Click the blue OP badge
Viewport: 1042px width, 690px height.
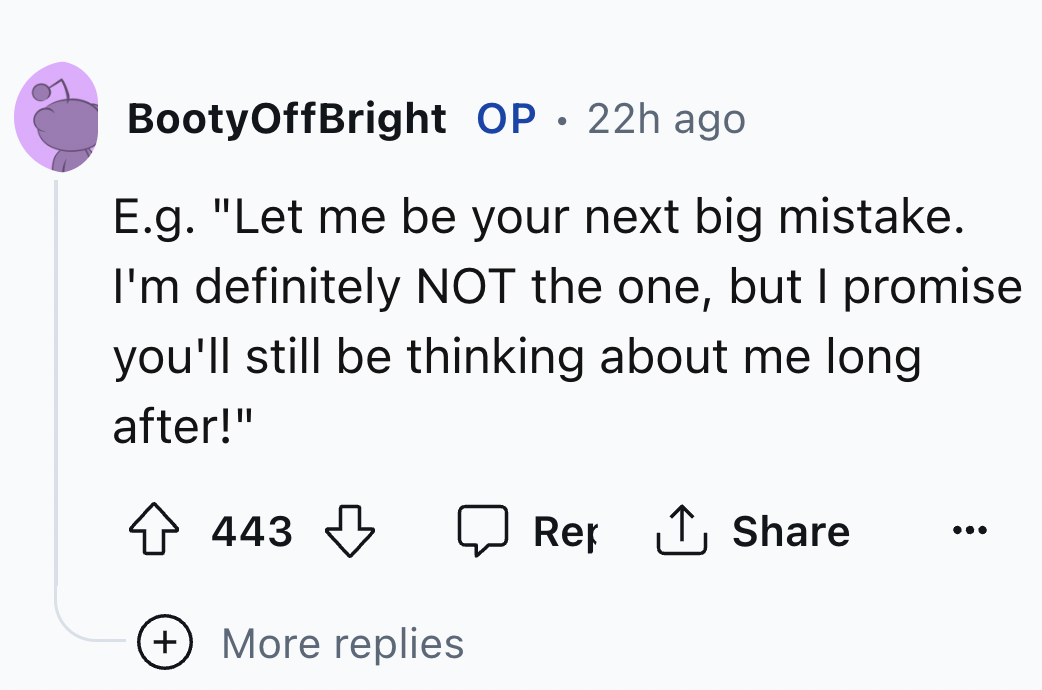pyautogui.click(x=506, y=120)
